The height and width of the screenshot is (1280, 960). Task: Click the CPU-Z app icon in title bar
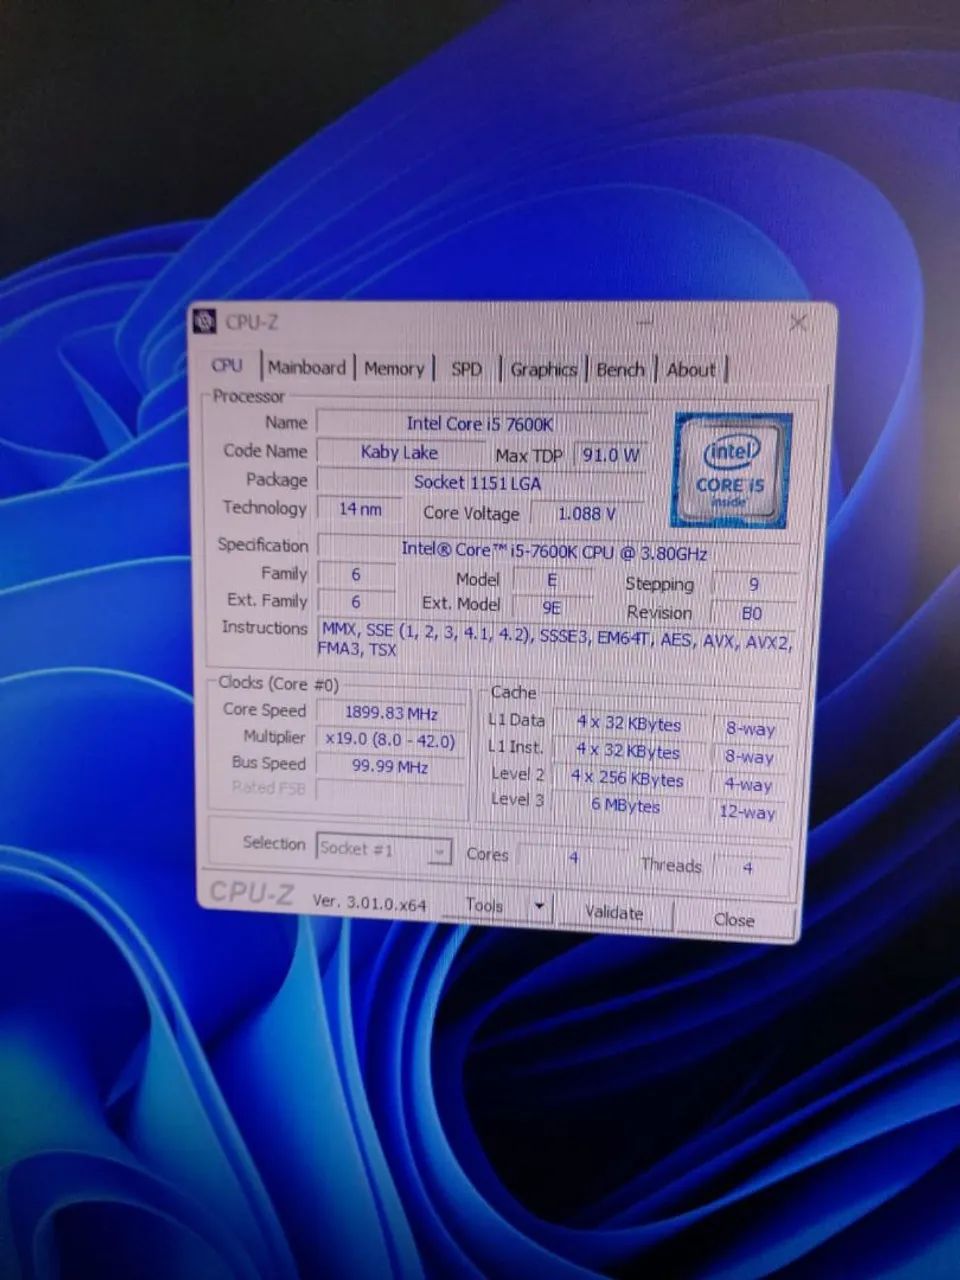205,321
